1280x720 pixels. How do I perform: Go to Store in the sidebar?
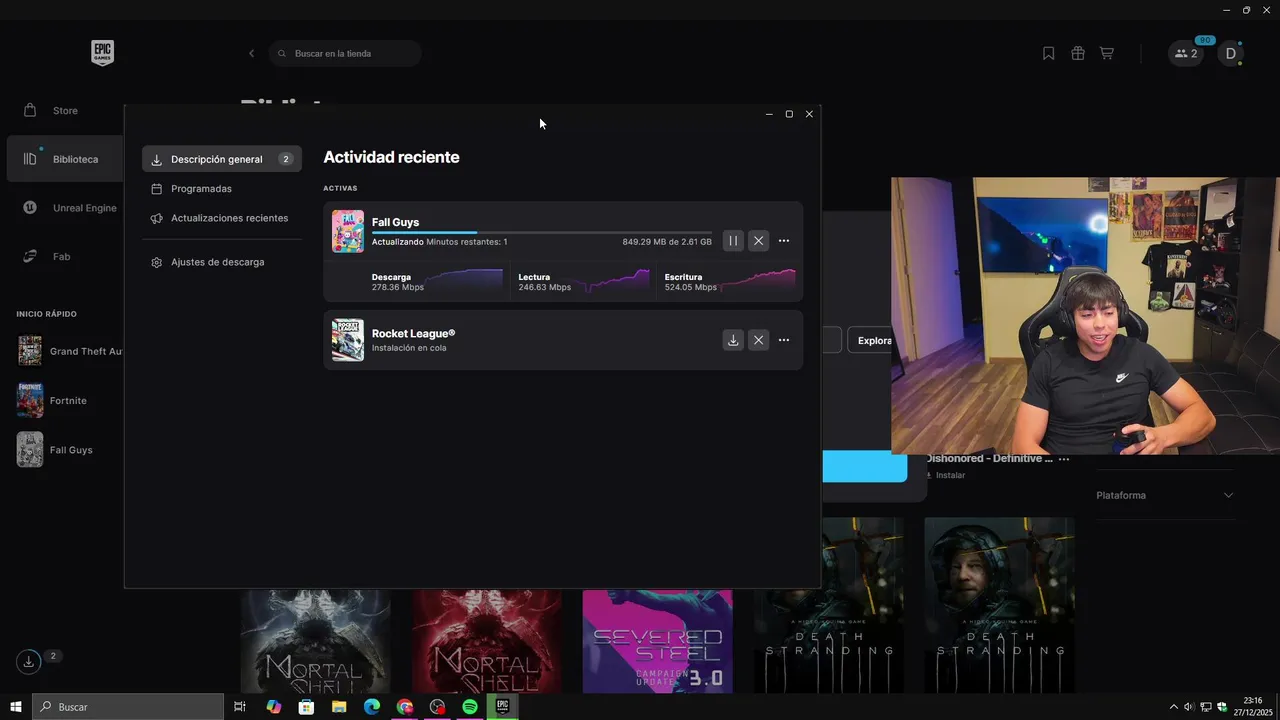65,110
